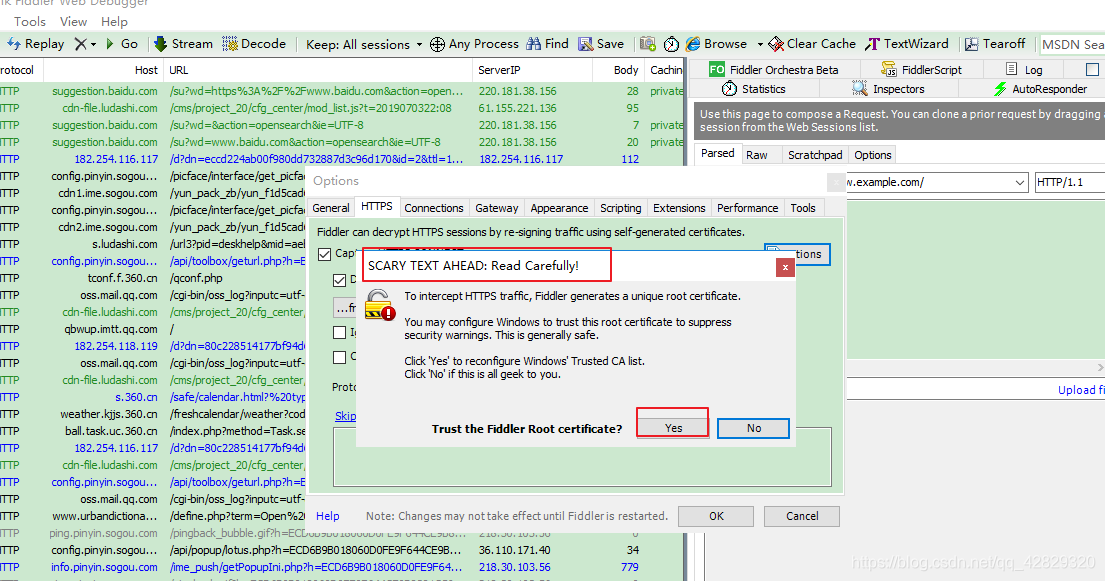Screen dimensions: 1105x581
Task: Open the TextWizard tool
Action: tap(908, 44)
